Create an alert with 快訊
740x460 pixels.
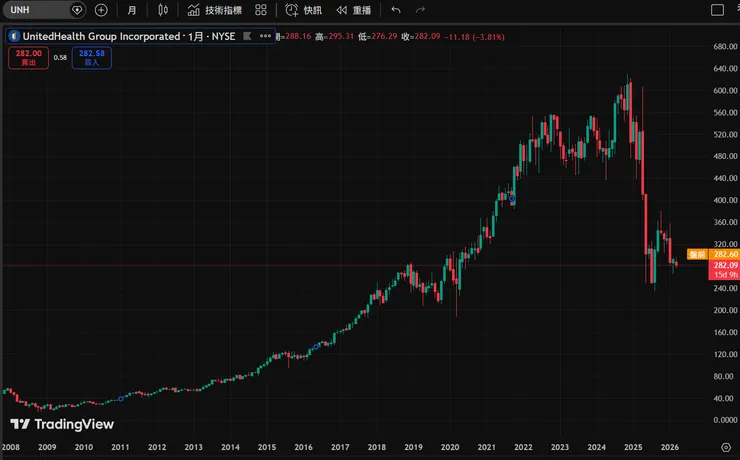(303, 10)
